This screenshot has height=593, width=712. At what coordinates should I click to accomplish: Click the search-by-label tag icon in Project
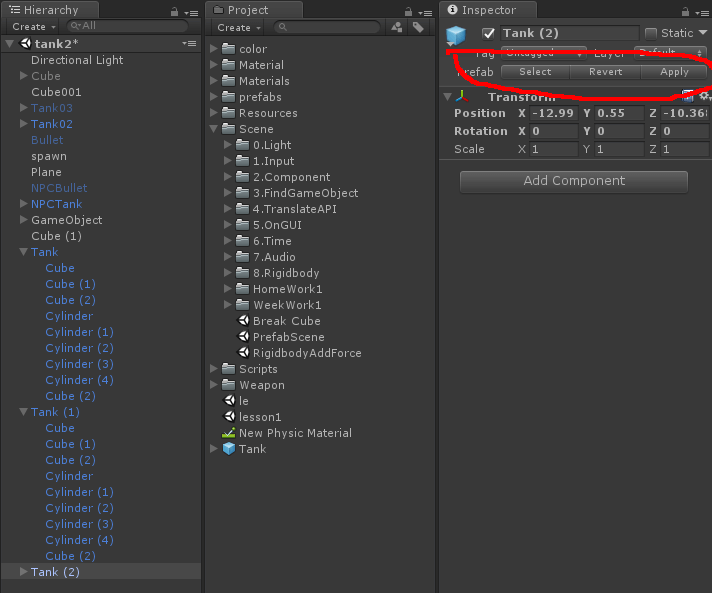418,27
